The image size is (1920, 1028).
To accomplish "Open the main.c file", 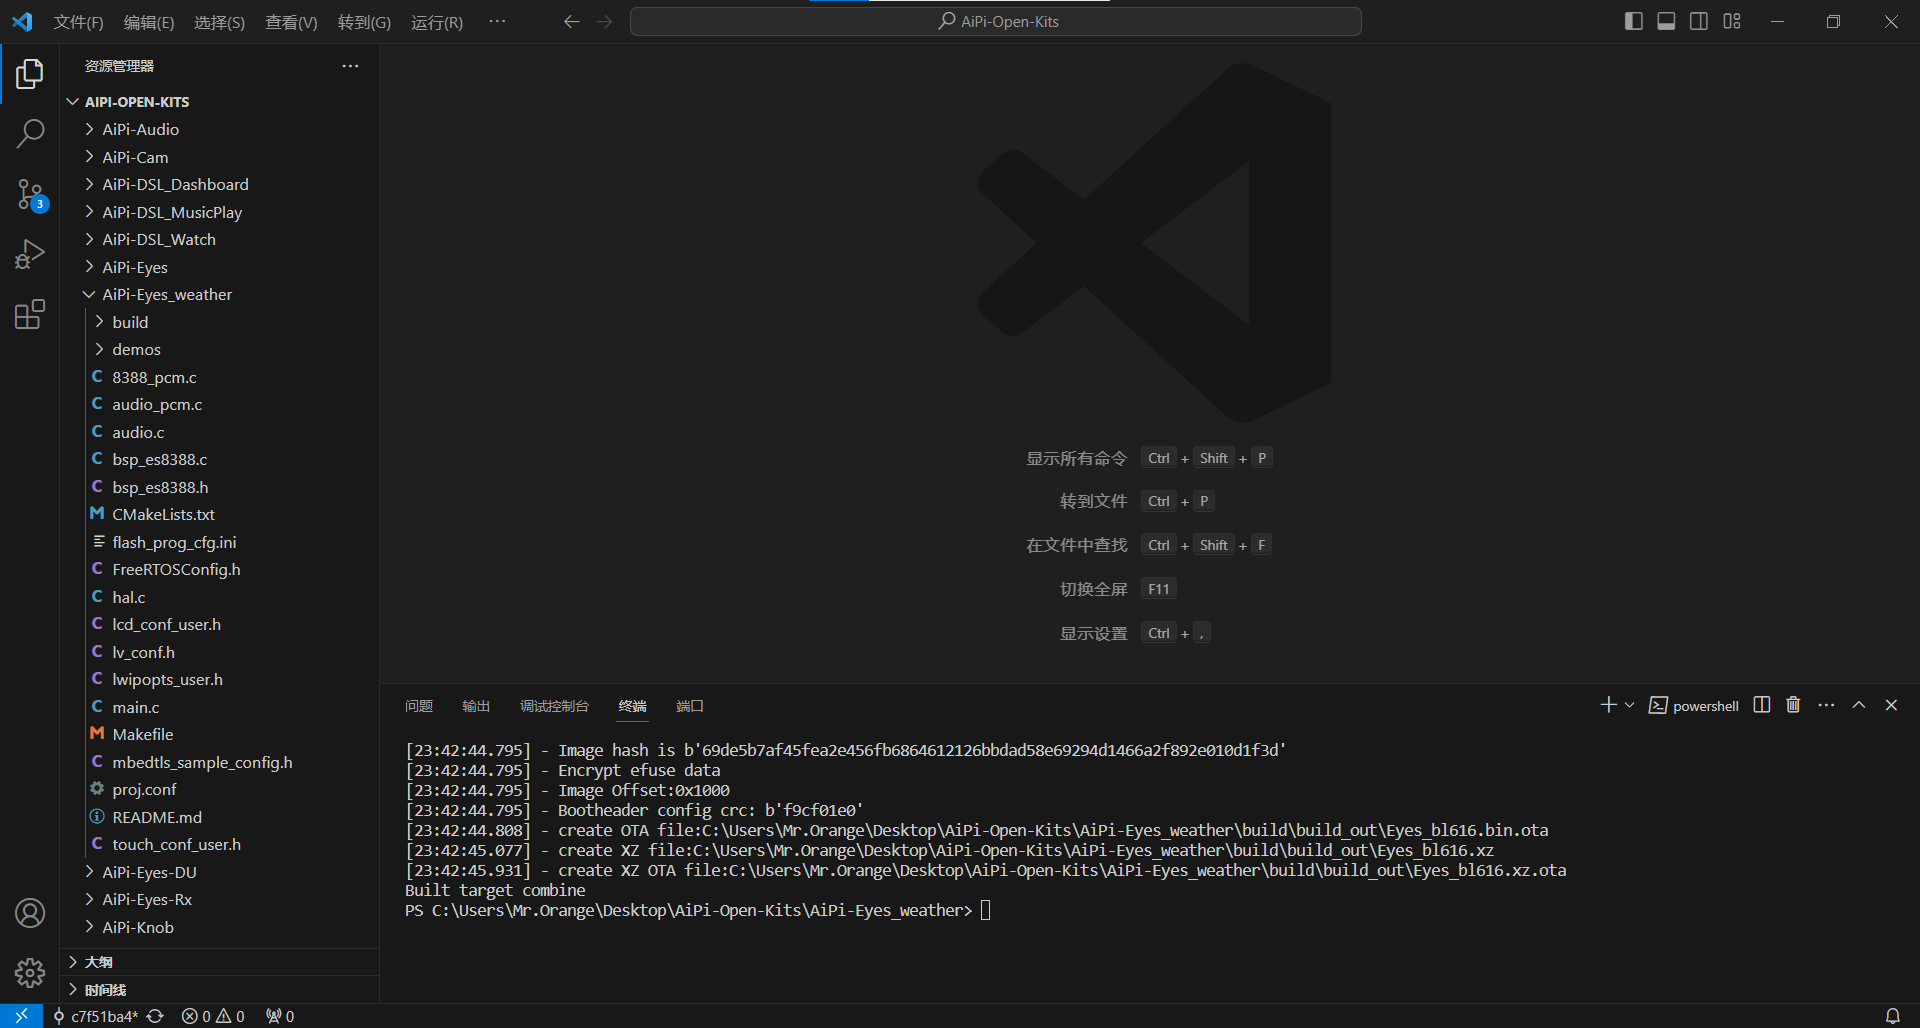I will pyautogui.click(x=220, y=707).
